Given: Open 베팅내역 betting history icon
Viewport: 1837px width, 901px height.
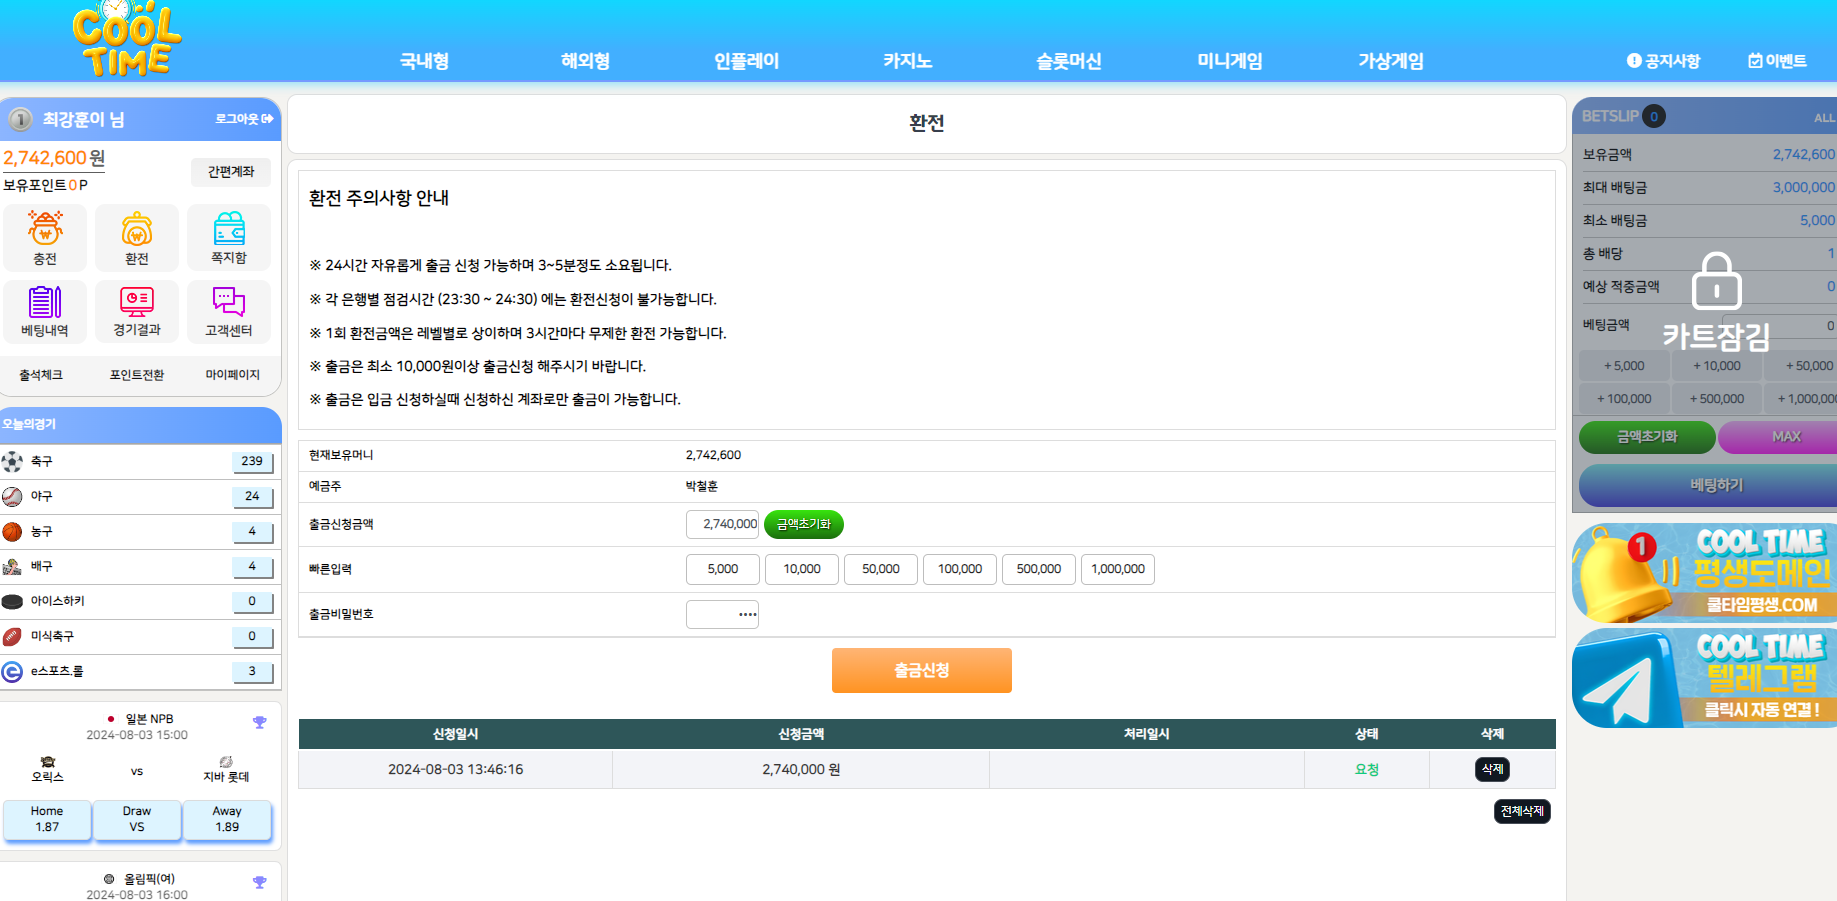Looking at the screenshot, I should coord(45,303).
